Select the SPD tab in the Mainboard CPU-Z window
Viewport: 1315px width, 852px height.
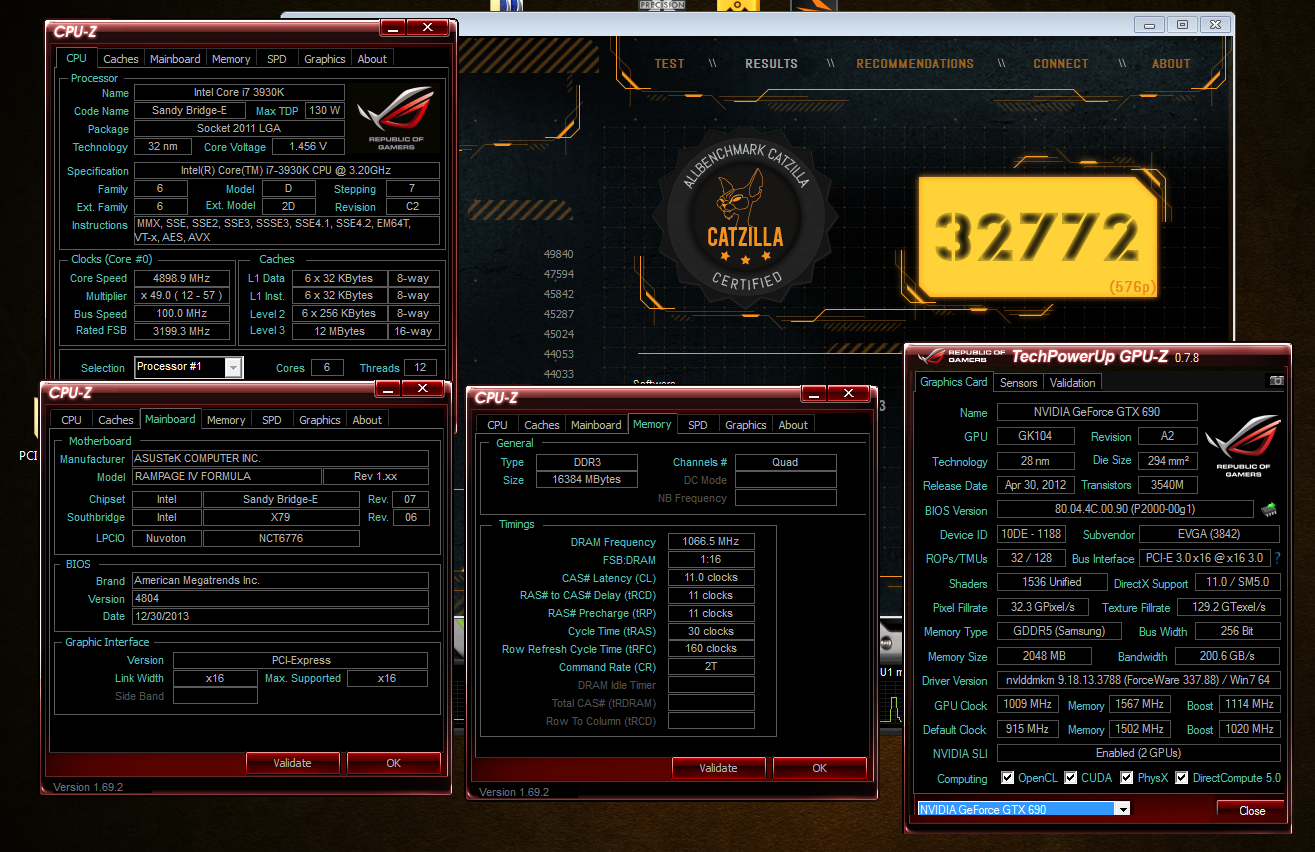pyautogui.click(x=272, y=420)
